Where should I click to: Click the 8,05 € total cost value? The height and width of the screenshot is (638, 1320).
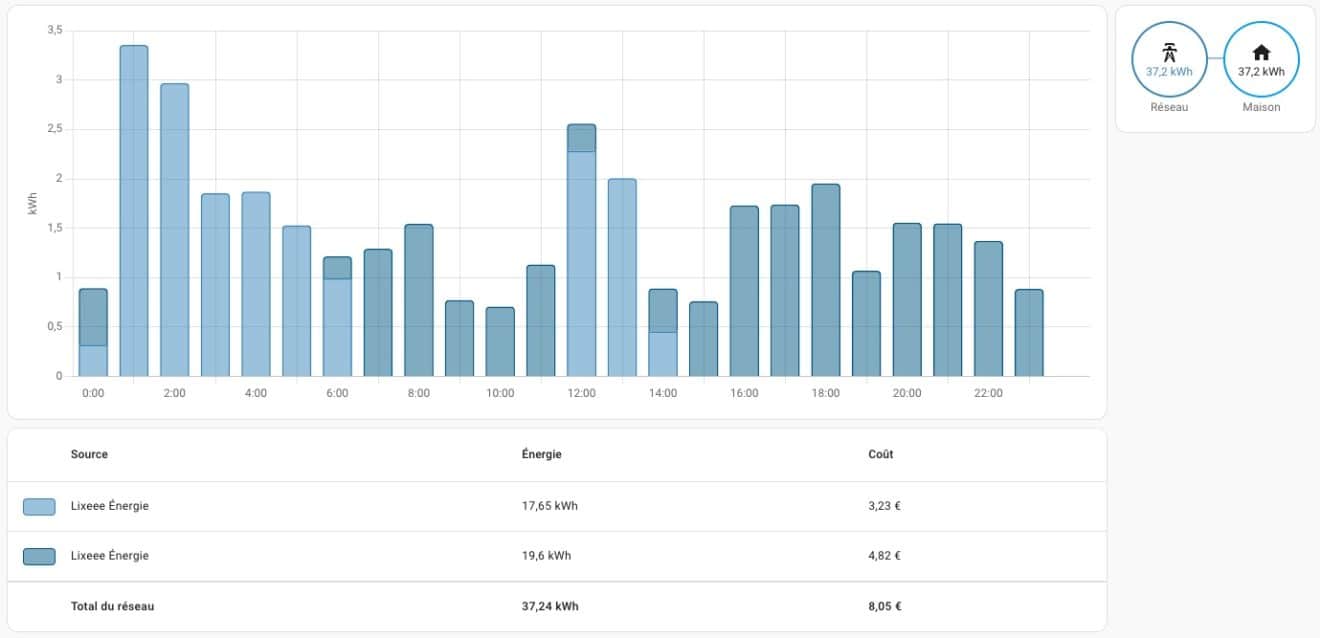(x=884, y=606)
